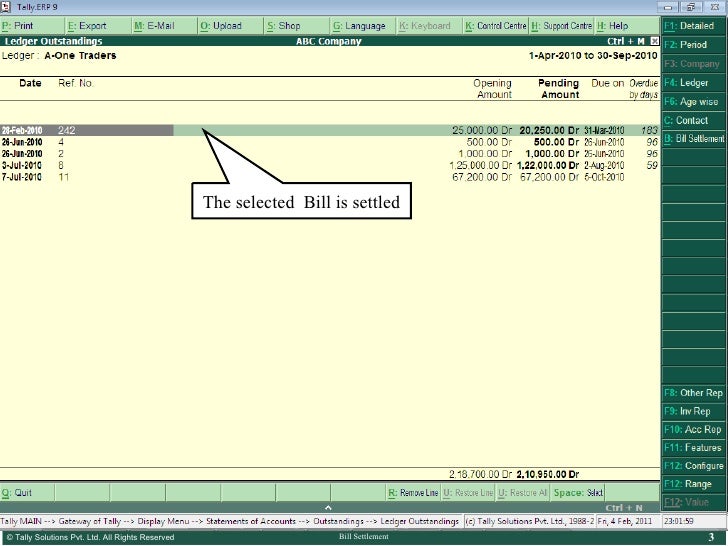This screenshot has width=728, height=546.
Task: Click the Due on column header
Action: tap(607, 83)
